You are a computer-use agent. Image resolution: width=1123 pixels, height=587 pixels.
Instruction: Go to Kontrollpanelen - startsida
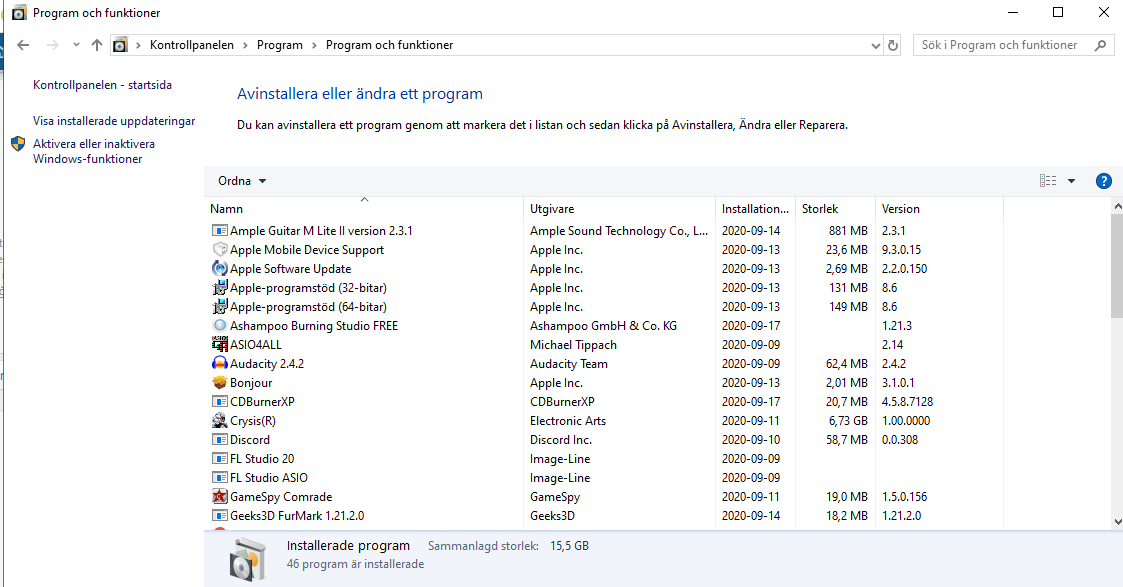click(x=102, y=85)
